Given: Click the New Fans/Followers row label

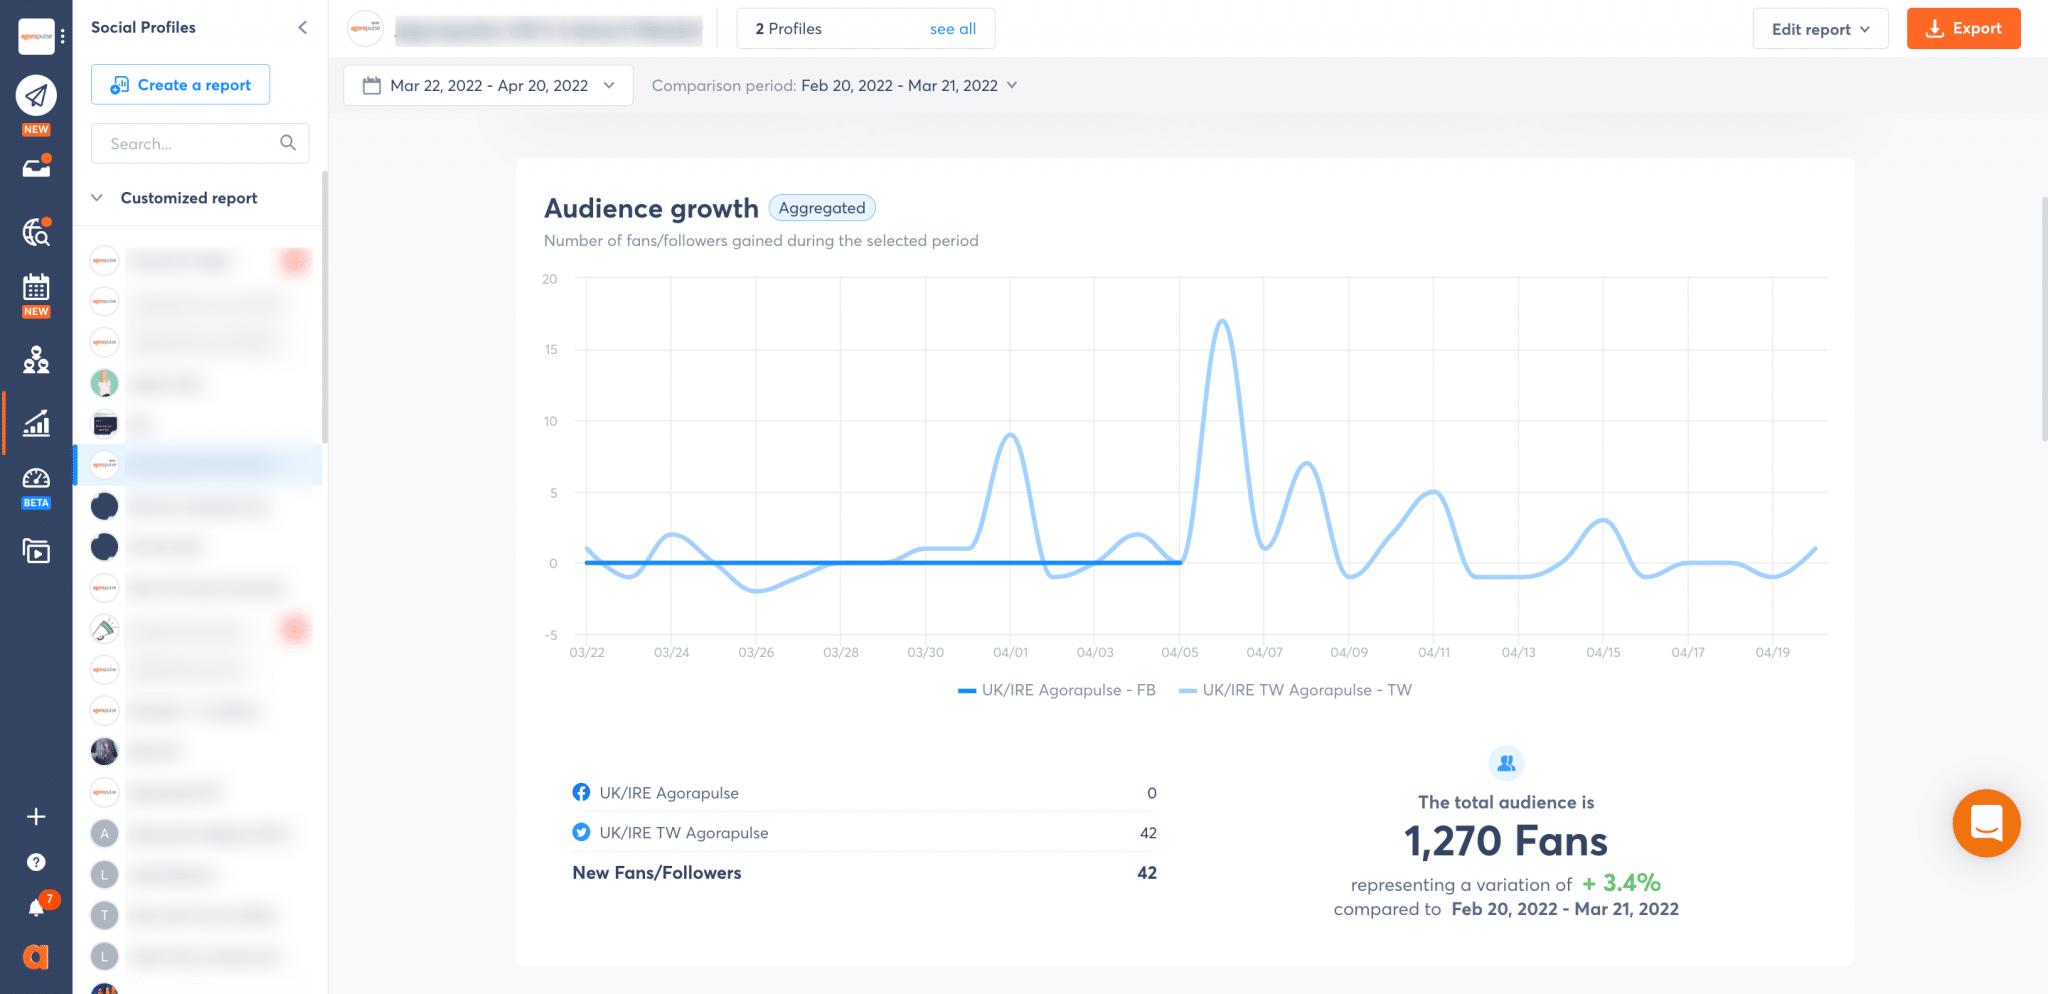Looking at the screenshot, I should (x=657, y=873).
